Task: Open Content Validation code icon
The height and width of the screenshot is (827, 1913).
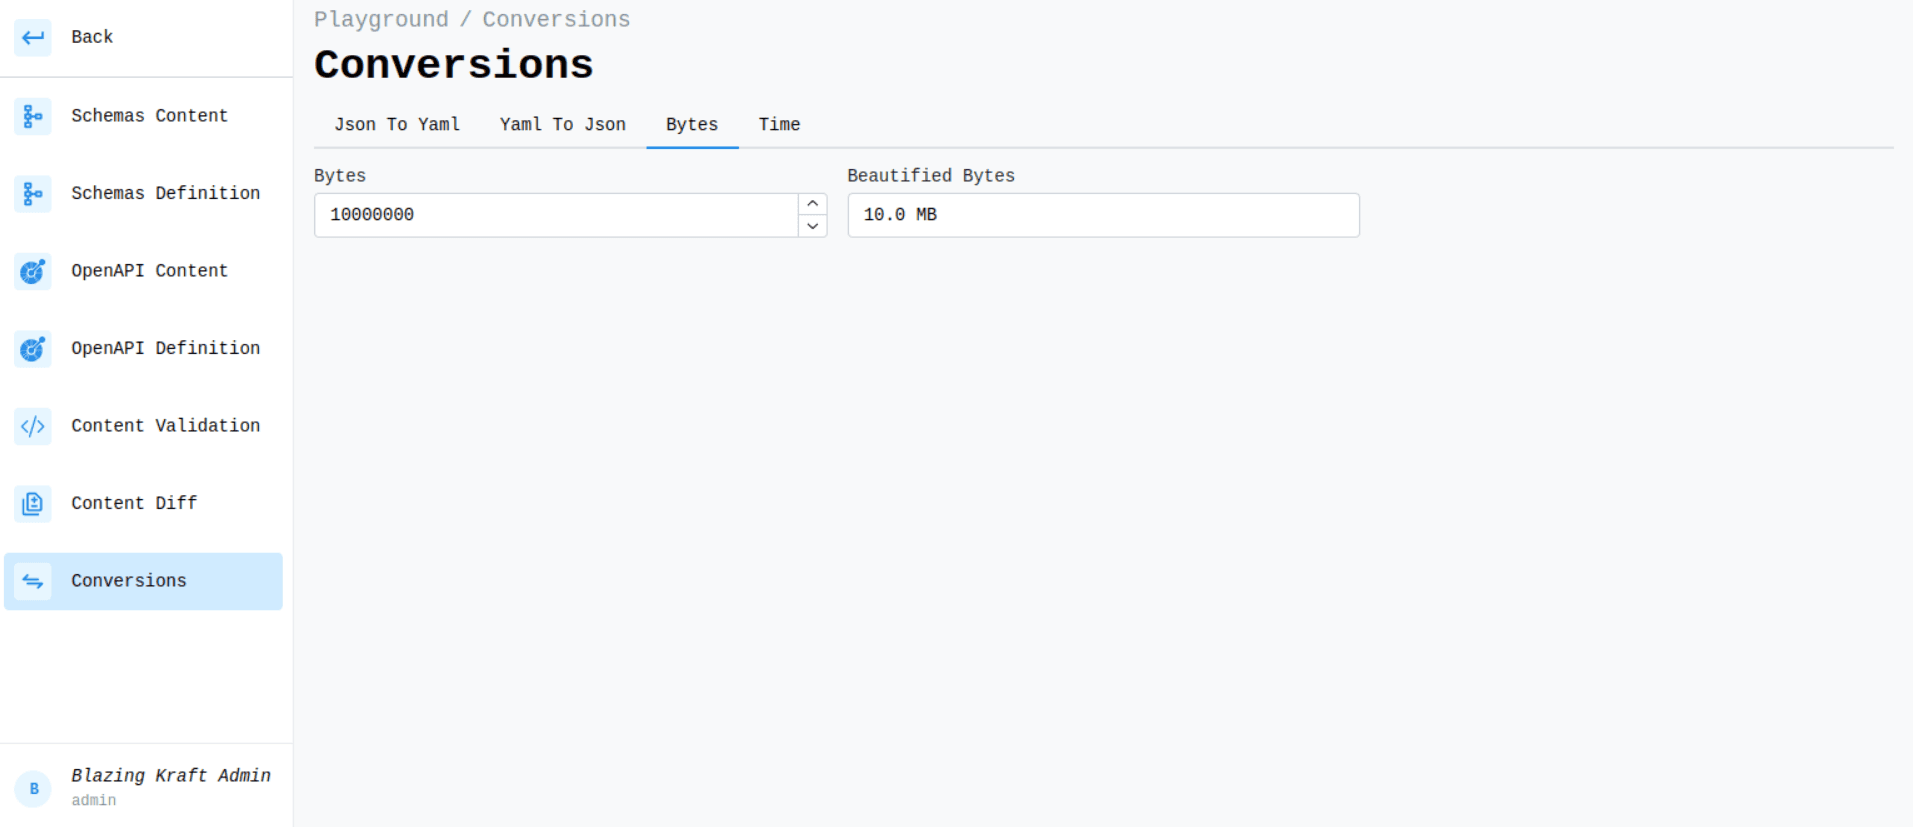Action: pos(33,426)
